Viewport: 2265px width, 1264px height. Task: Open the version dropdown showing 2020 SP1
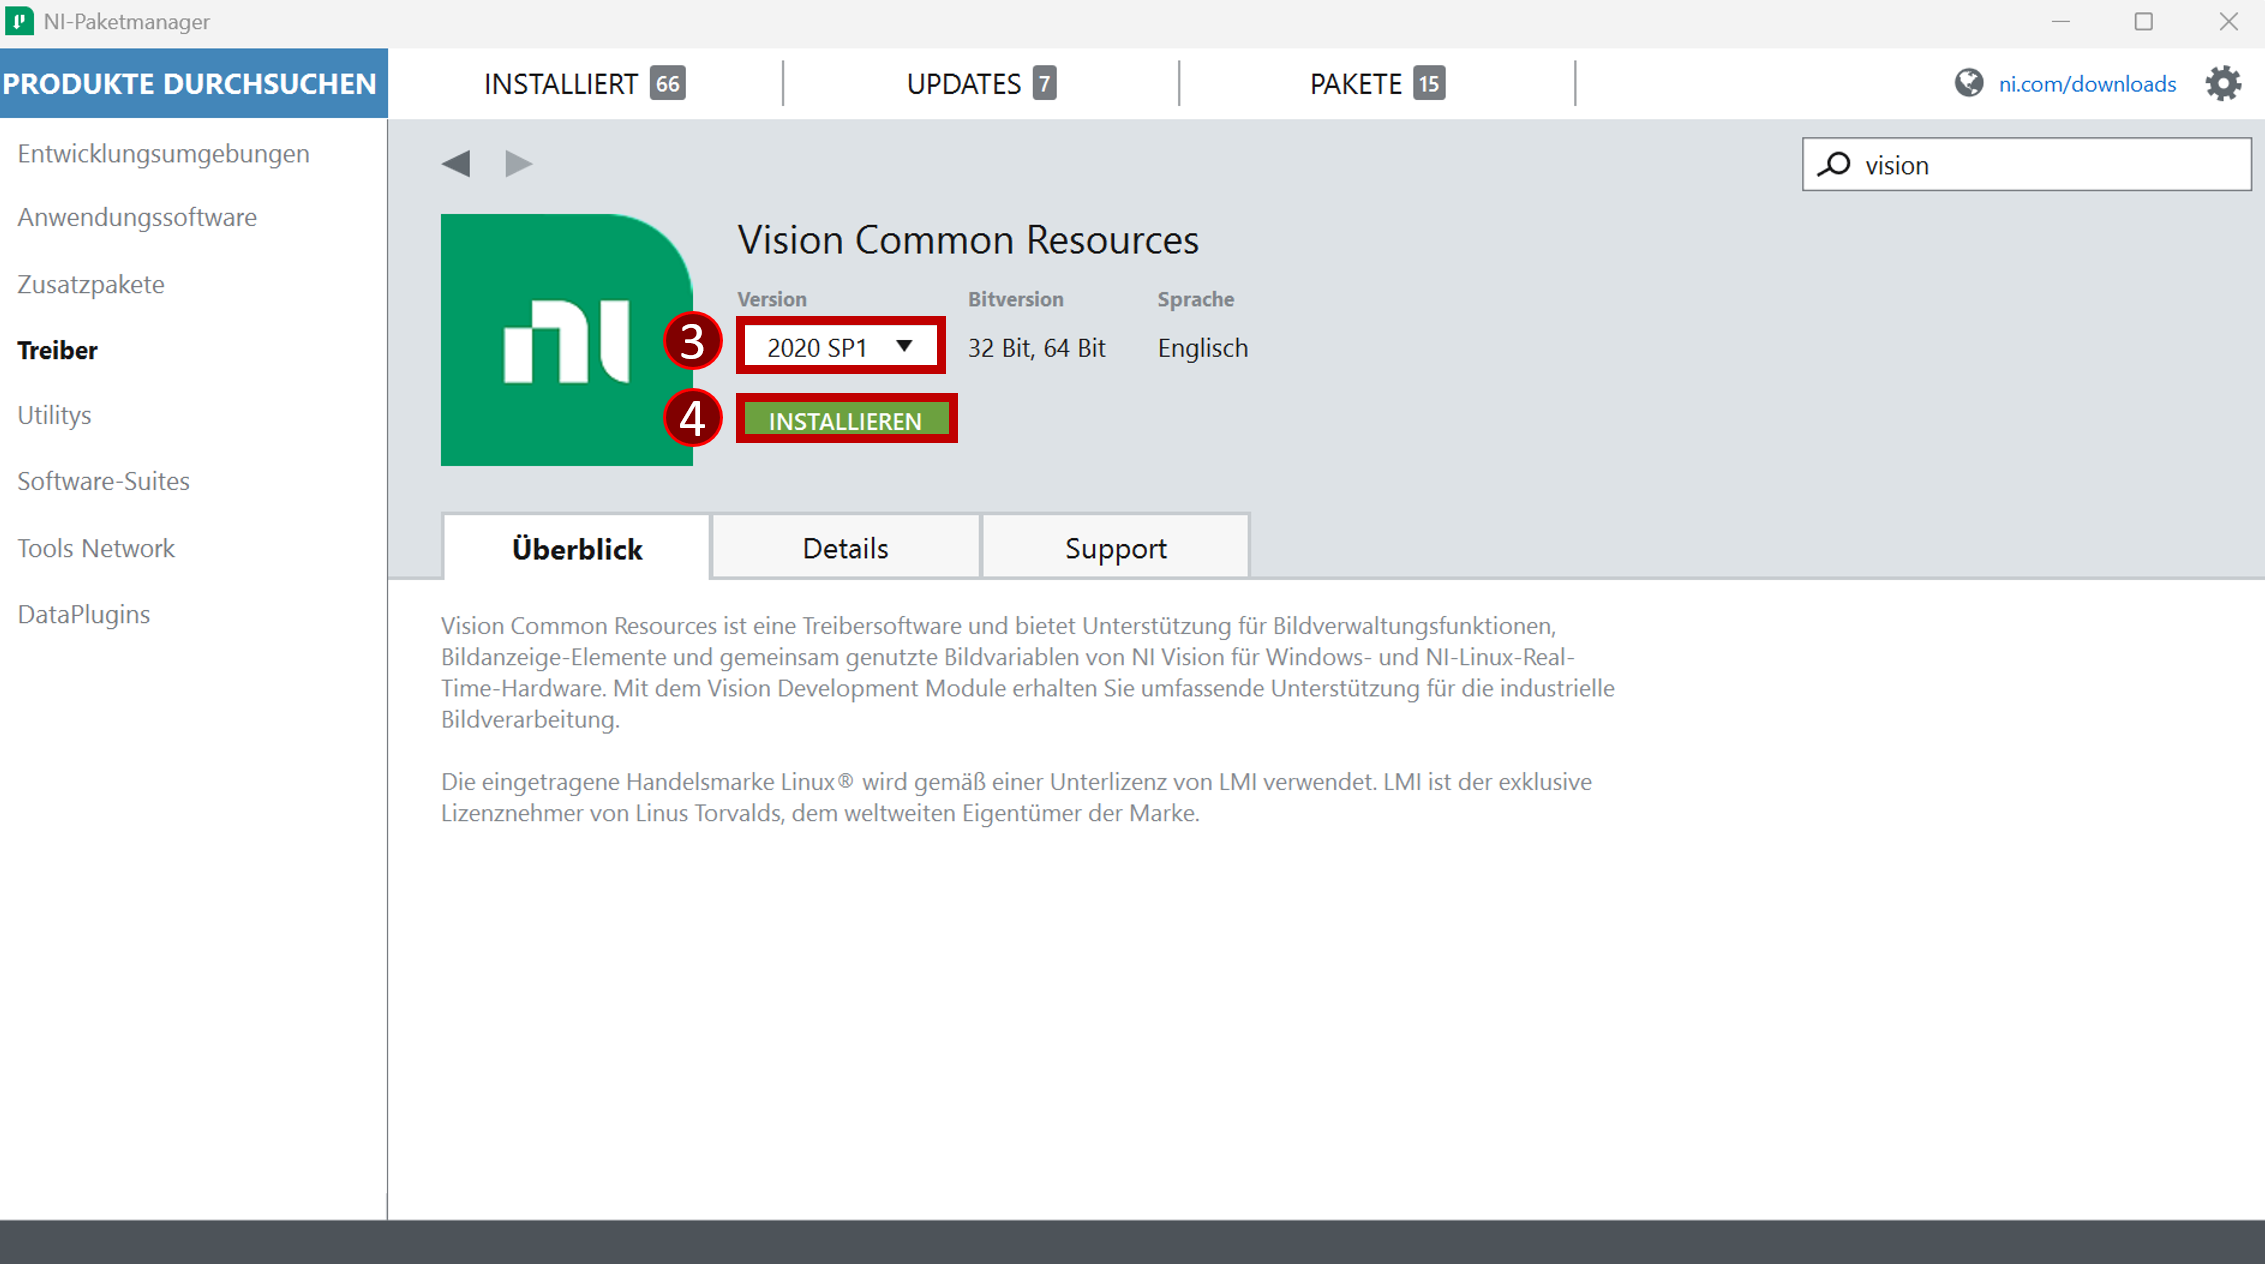click(840, 346)
